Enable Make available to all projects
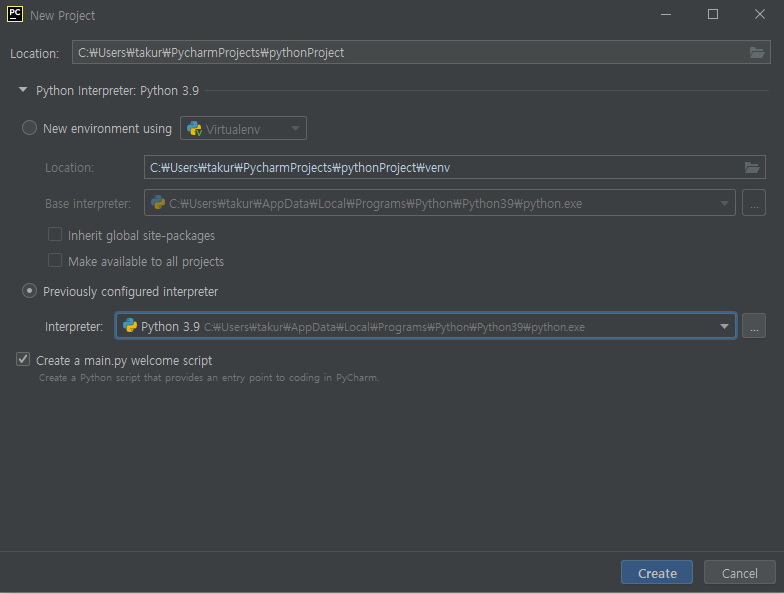 (x=55, y=260)
